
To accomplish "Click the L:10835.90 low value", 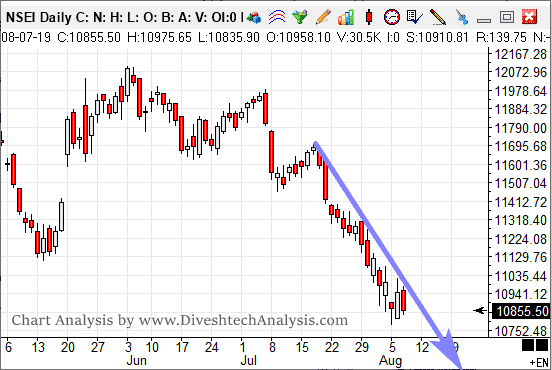I will 229,37.
